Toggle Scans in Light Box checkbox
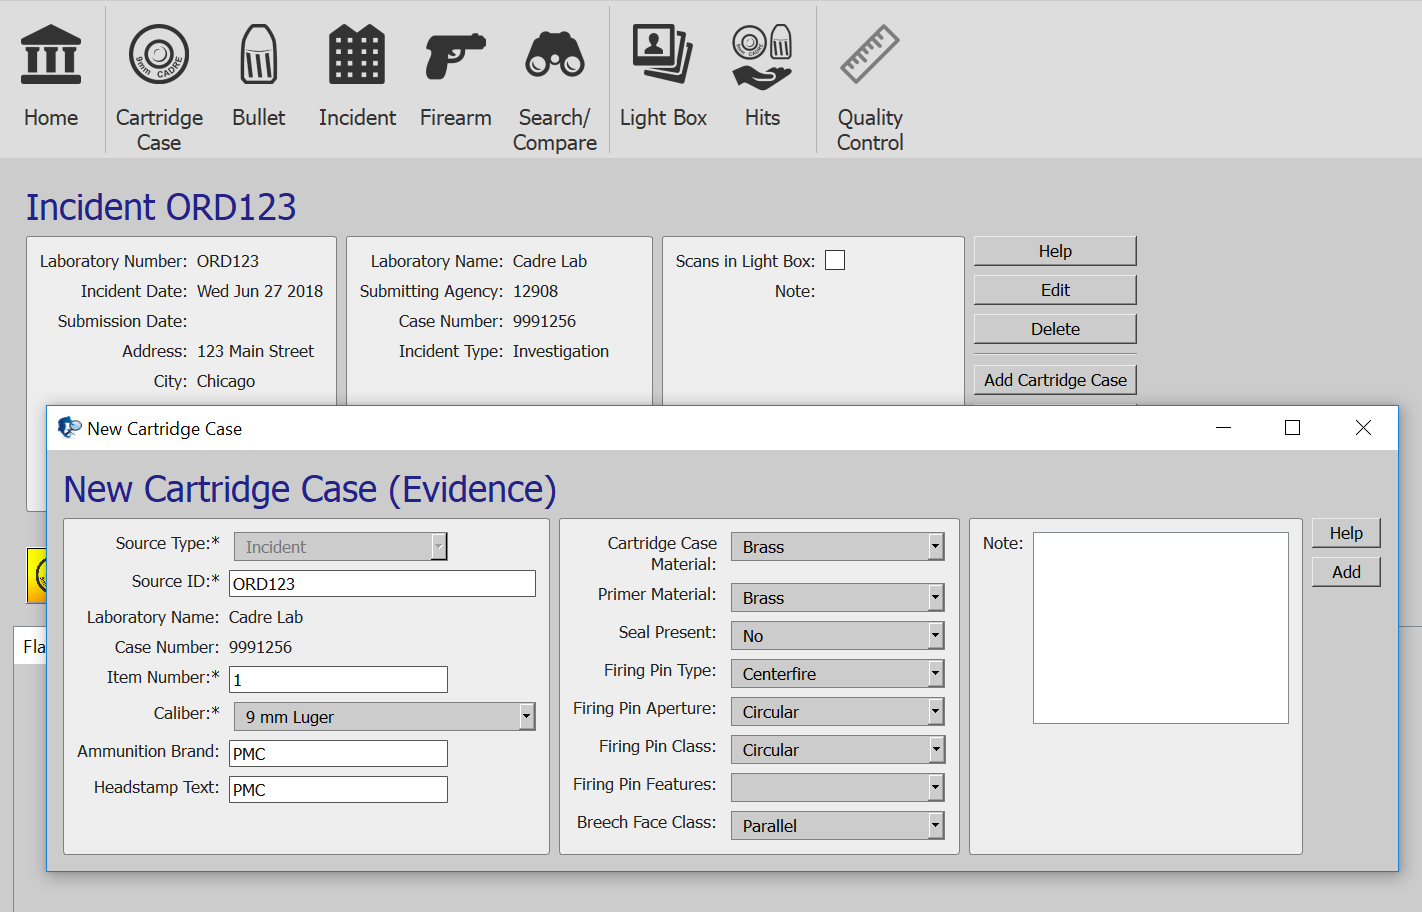The height and width of the screenshot is (912, 1422). (835, 260)
